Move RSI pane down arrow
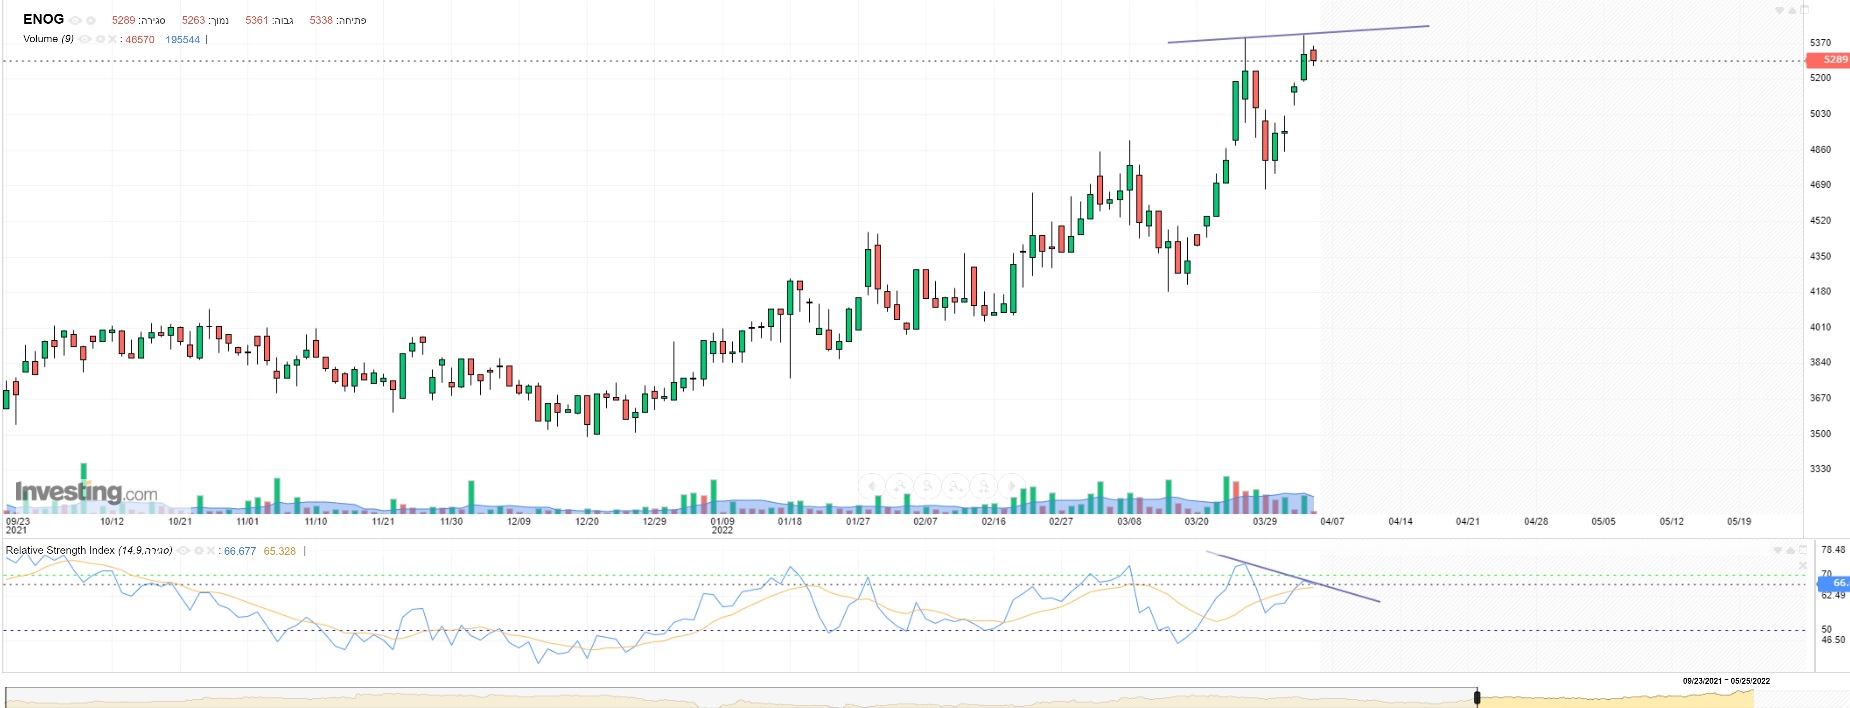 1778,550
